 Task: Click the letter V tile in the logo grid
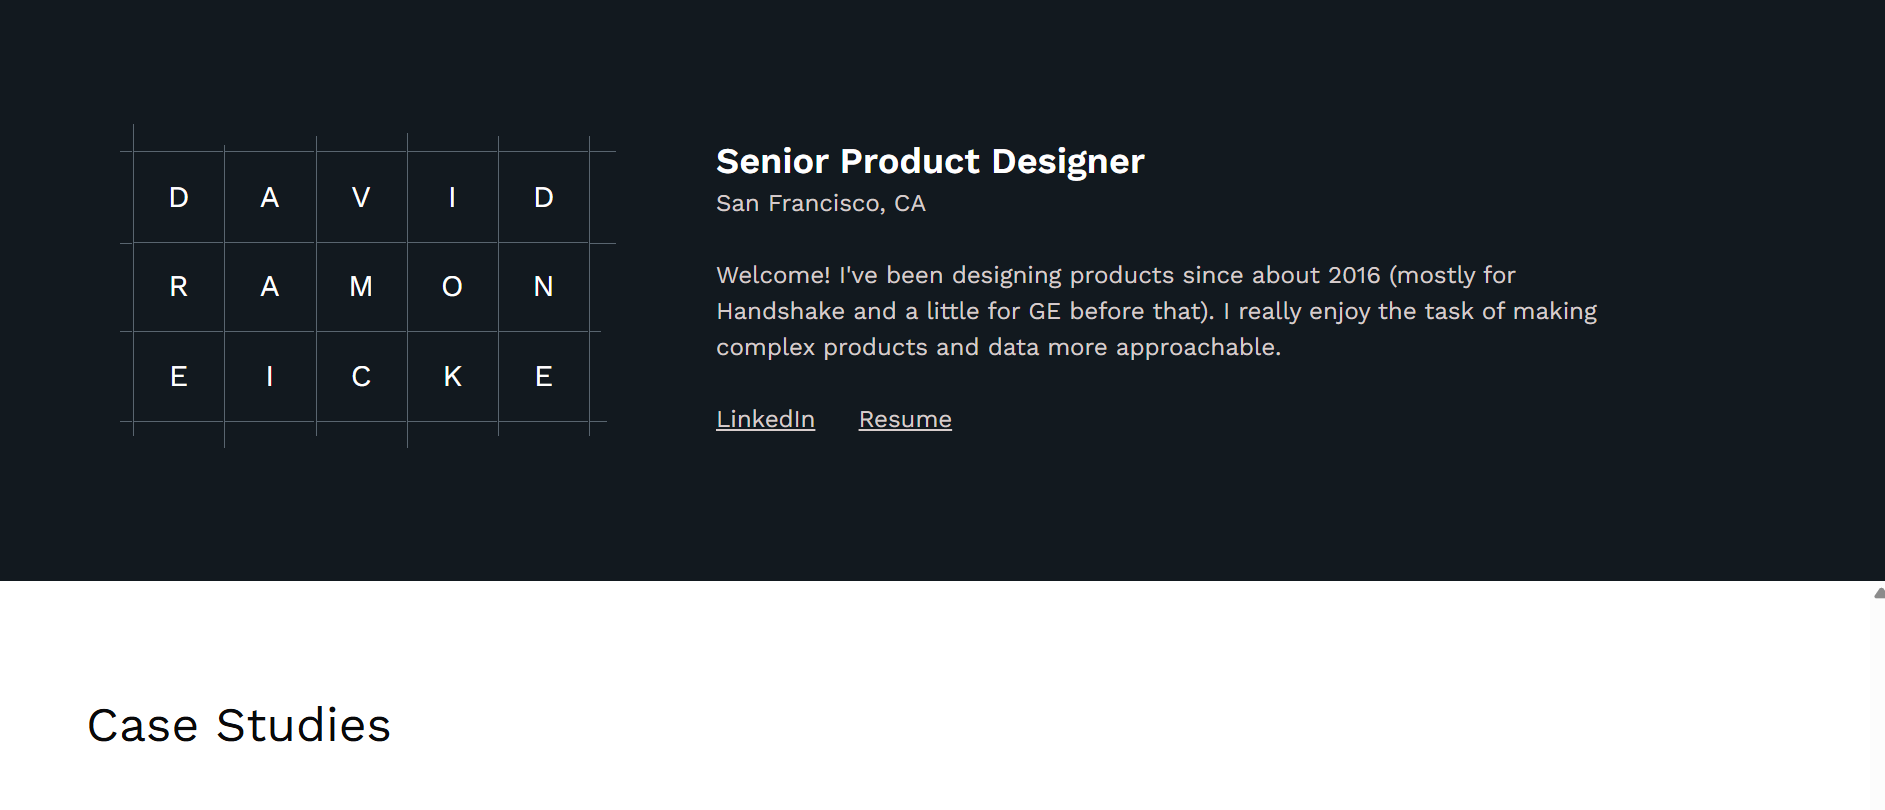tap(361, 197)
